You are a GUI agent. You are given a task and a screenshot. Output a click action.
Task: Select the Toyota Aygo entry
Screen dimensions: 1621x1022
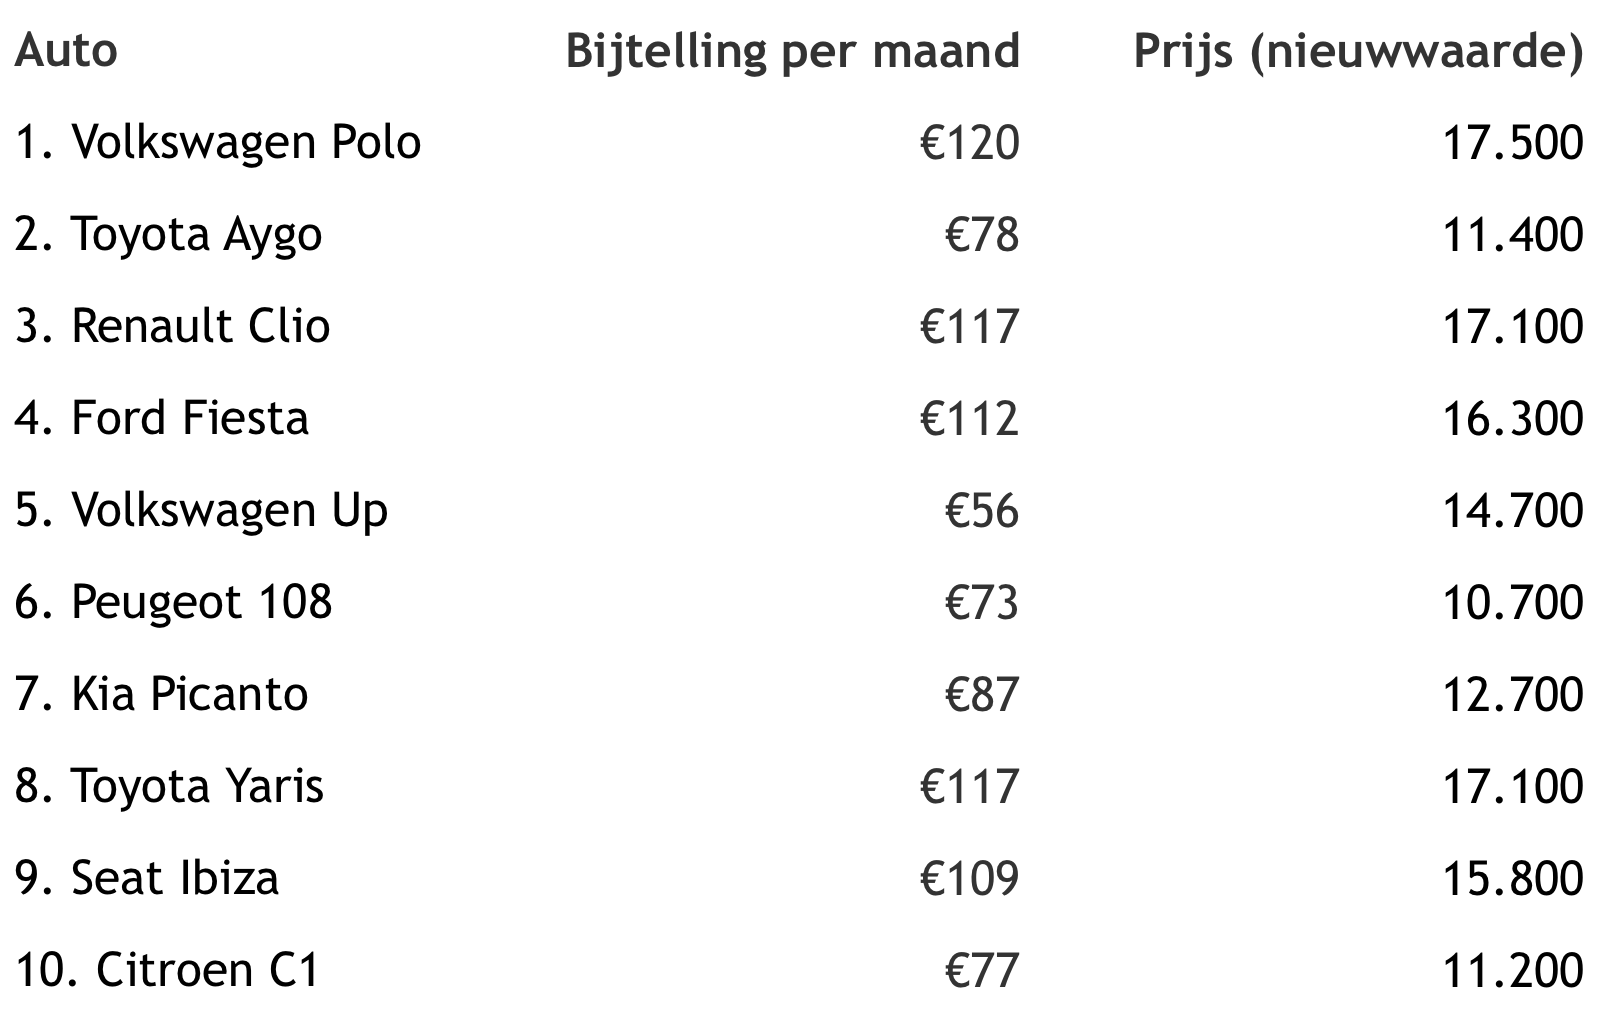(168, 234)
